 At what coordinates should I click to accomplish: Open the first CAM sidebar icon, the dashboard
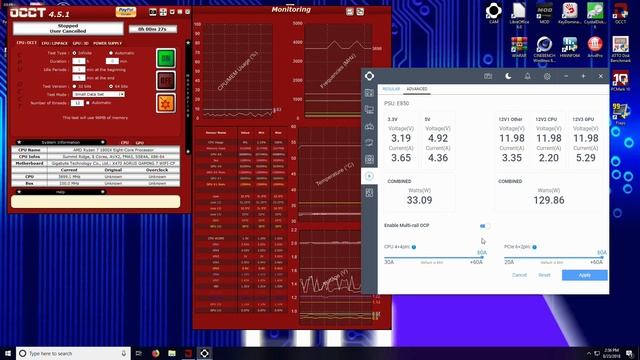(x=369, y=93)
